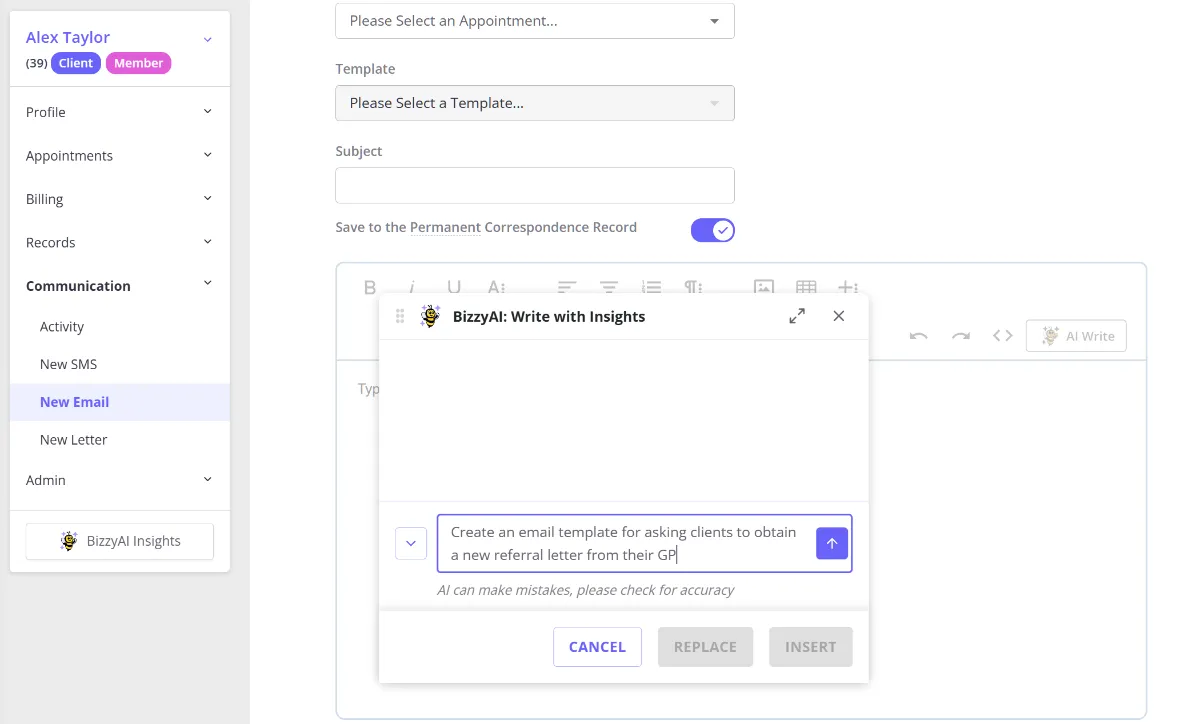Viewport: 1180px width, 724px height.
Task: Click the insert image icon
Action: tap(764, 287)
